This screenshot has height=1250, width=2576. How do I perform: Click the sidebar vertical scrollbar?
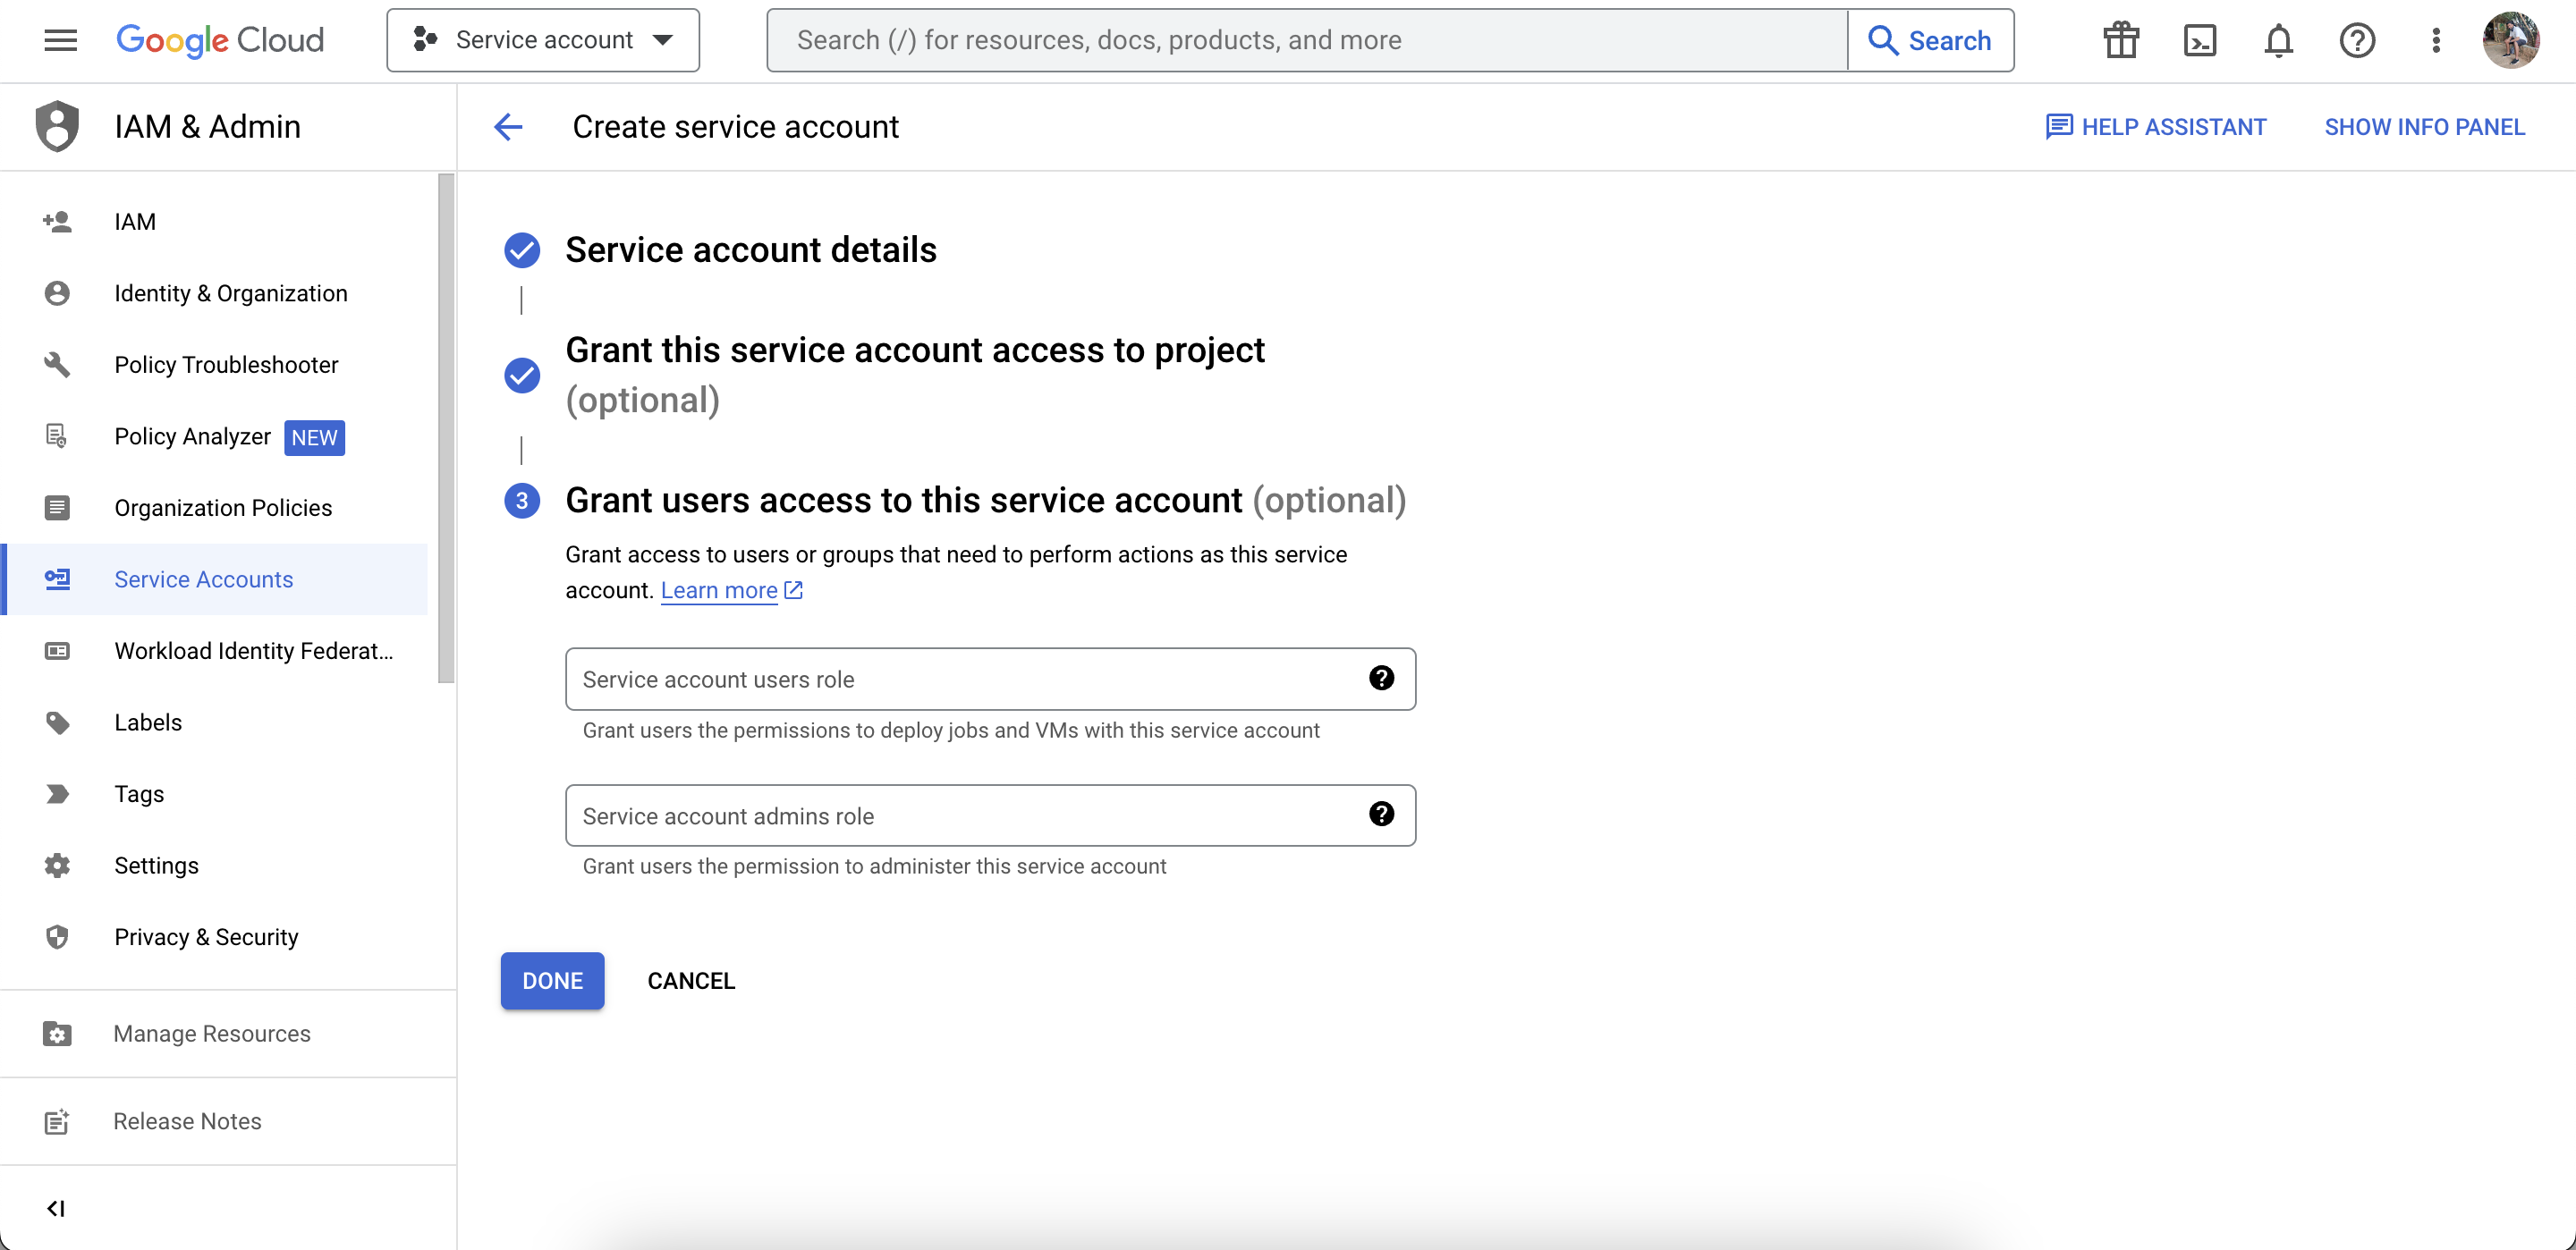[x=446, y=428]
